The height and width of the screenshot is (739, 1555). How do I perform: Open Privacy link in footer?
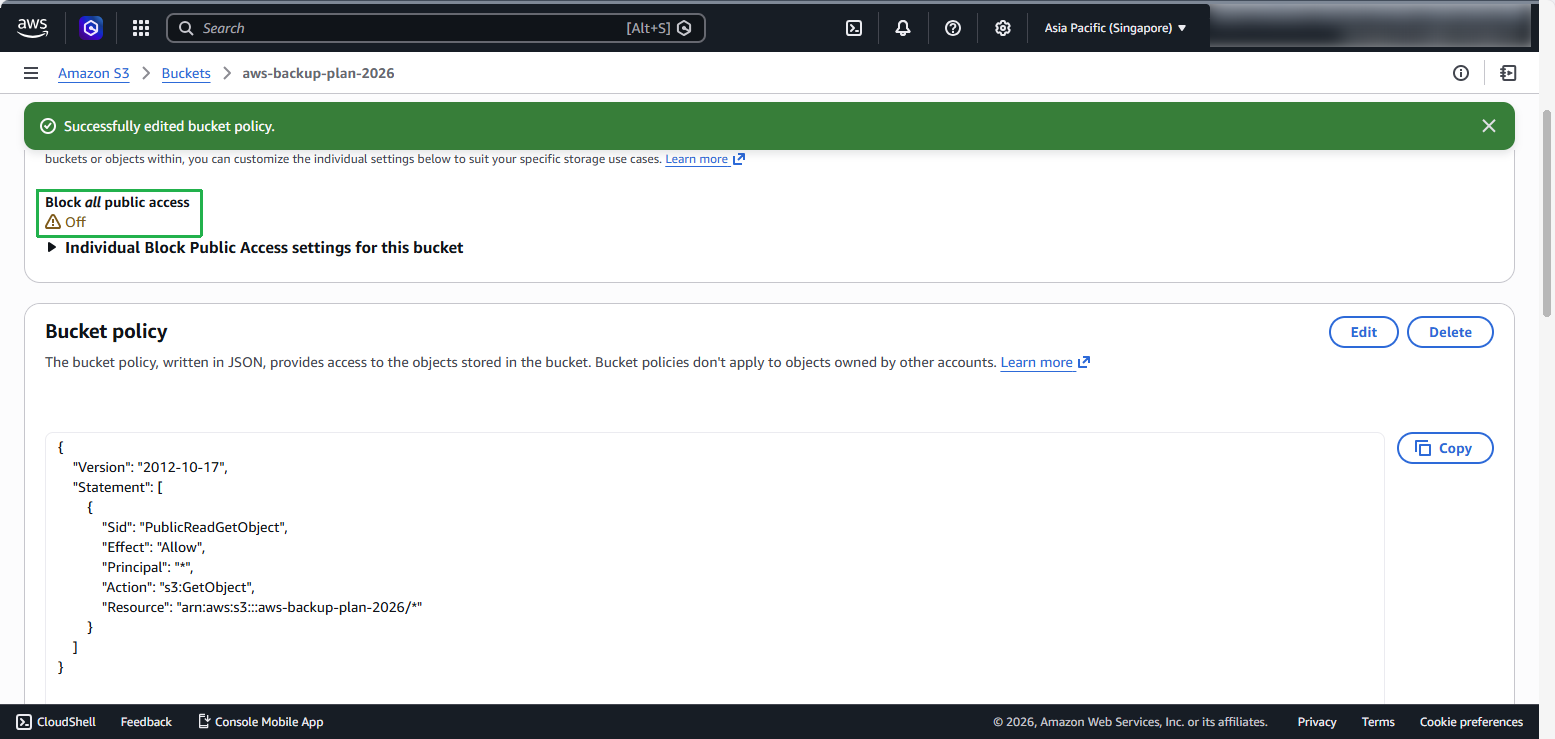tap(1317, 721)
